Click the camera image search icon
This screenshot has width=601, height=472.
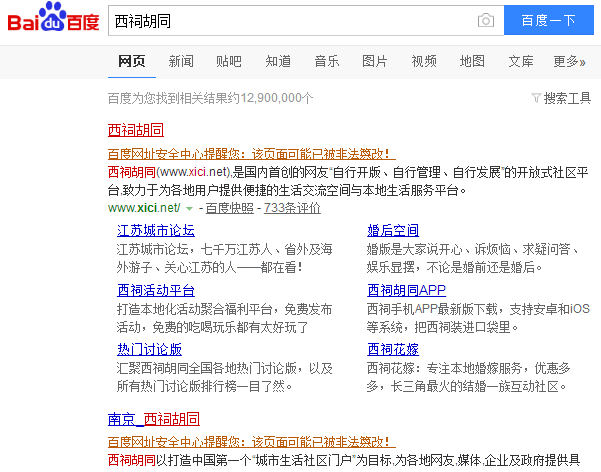[486, 21]
